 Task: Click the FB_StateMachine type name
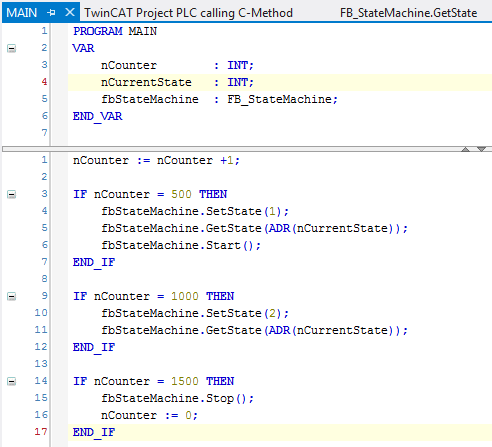pos(279,99)
